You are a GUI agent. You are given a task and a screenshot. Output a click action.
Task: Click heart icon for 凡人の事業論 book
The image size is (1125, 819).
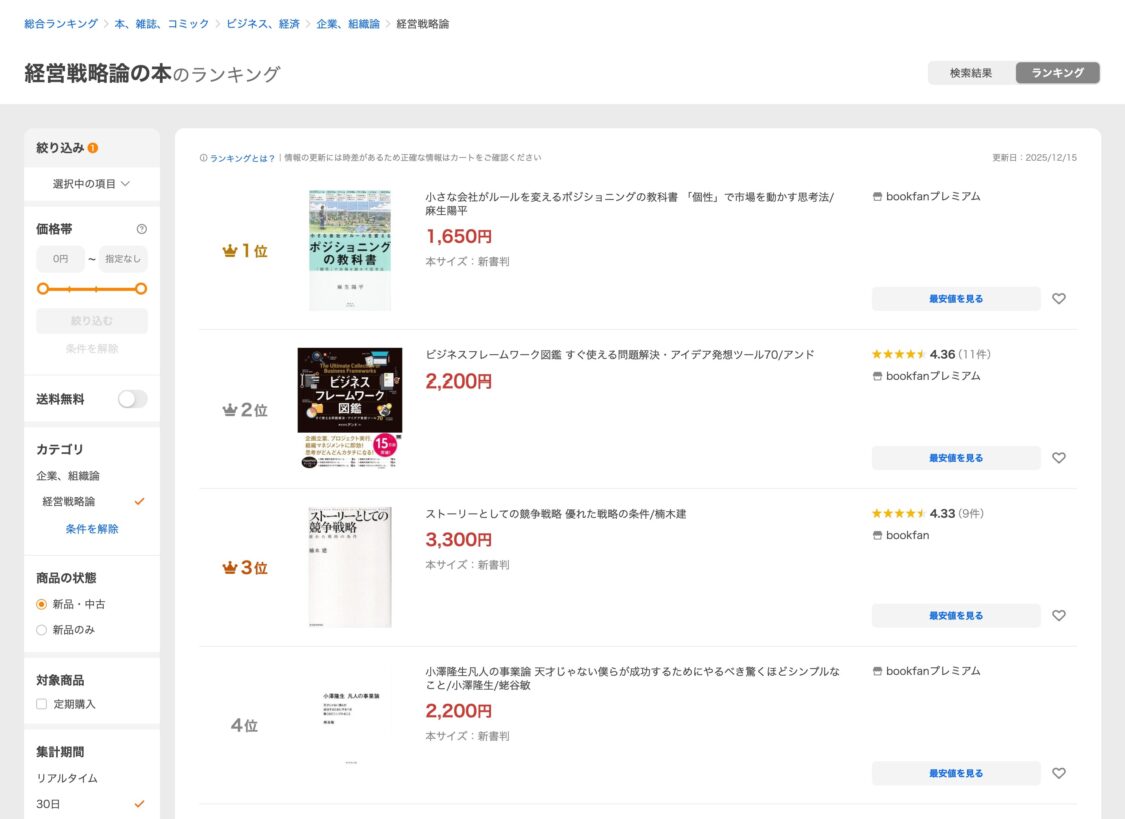[x=1059, y=773]
